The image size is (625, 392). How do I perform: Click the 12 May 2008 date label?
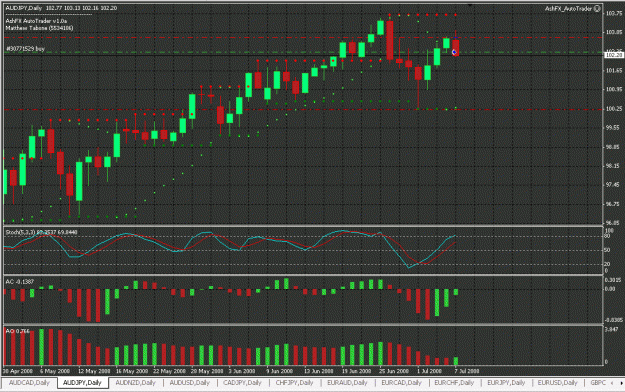point(94,371)
